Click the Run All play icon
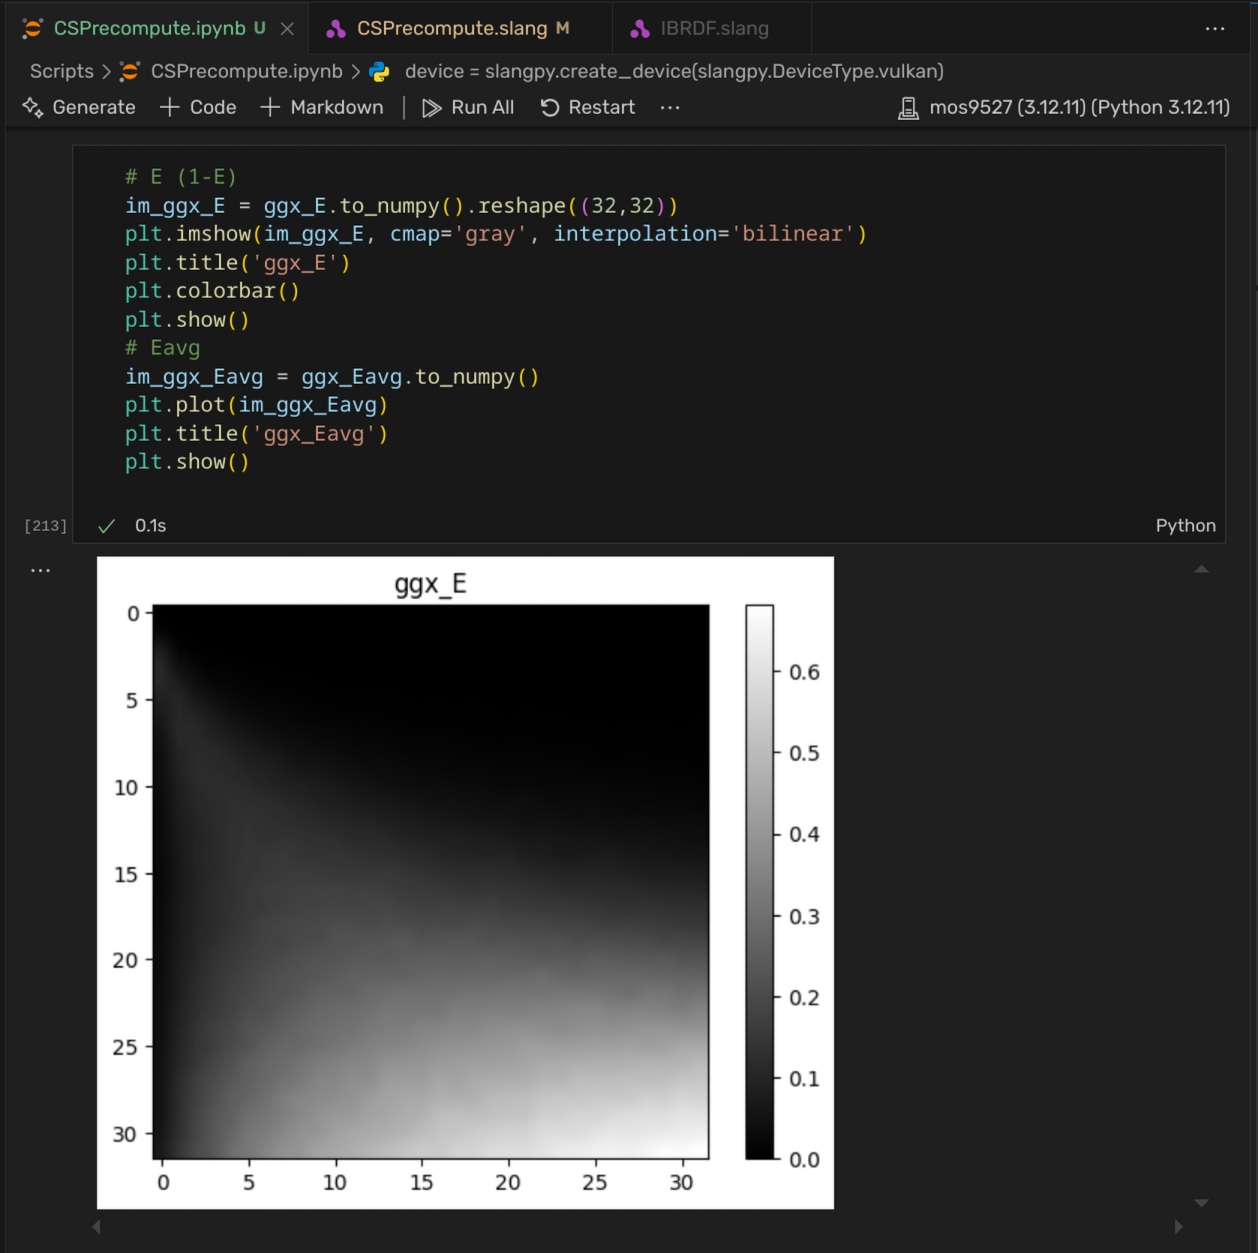Image resolution: width=1258 pixels, height=1253 pixels. tap(432, 107)
